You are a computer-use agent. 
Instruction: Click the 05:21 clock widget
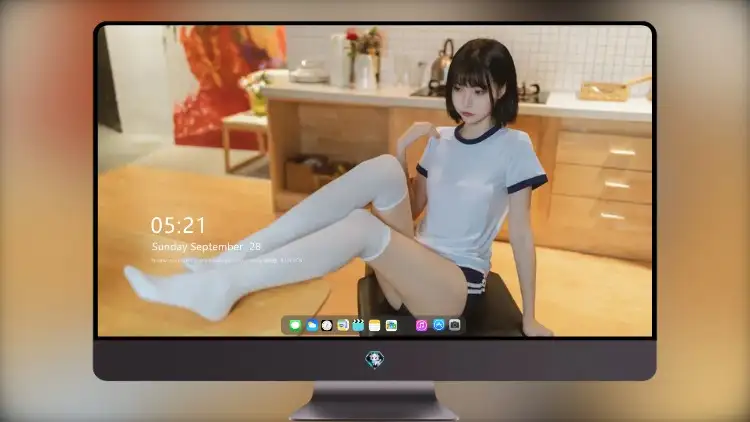click(x=178, y=225)
